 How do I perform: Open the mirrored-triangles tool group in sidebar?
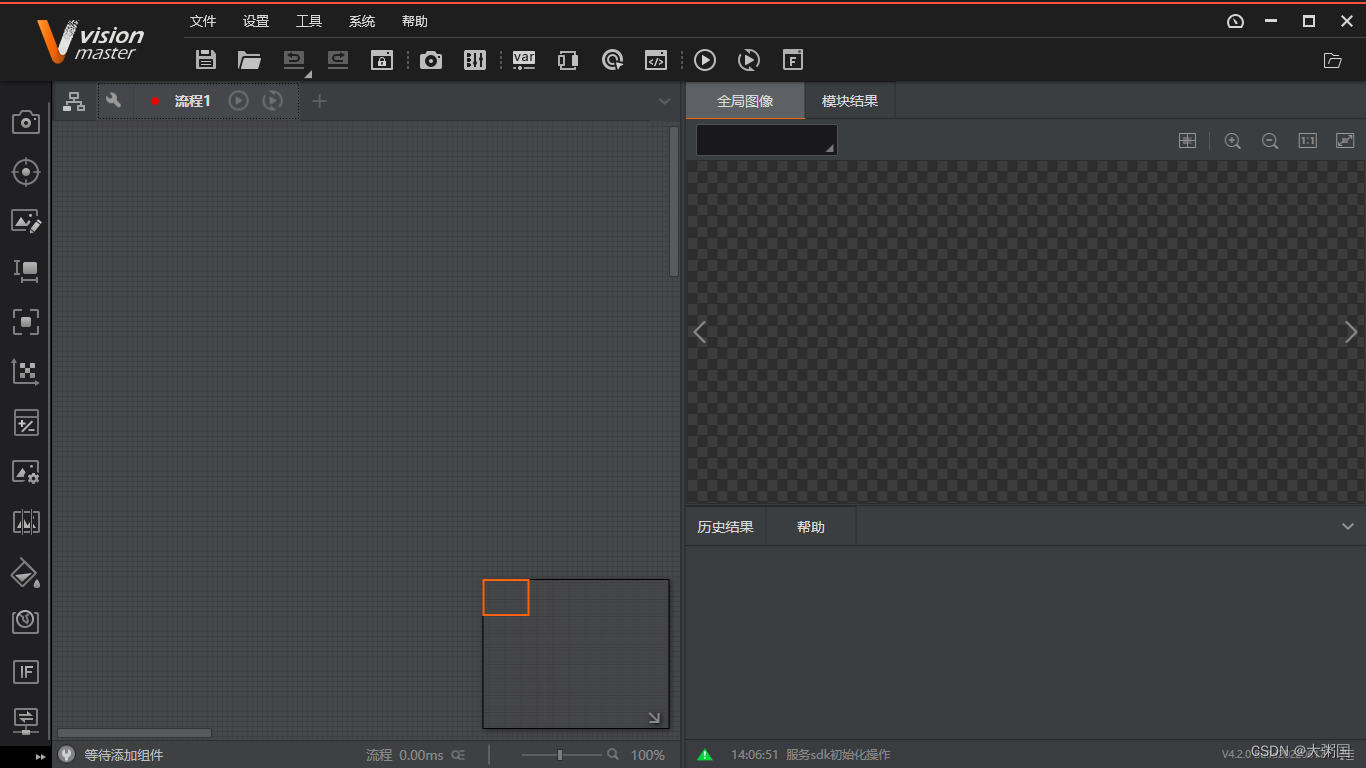pos(25,522)
